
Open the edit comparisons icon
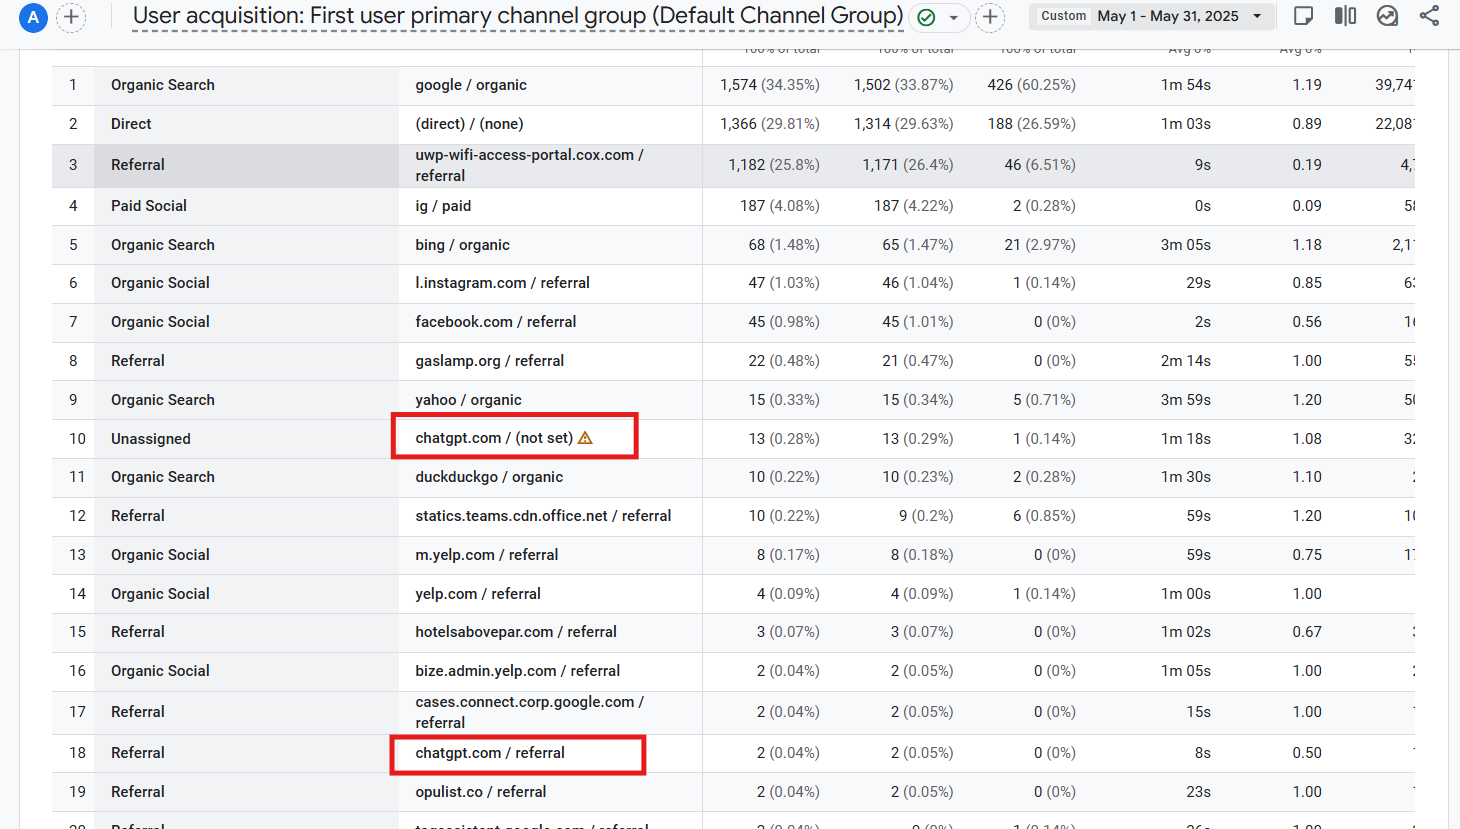click(x=1346, y=16)
